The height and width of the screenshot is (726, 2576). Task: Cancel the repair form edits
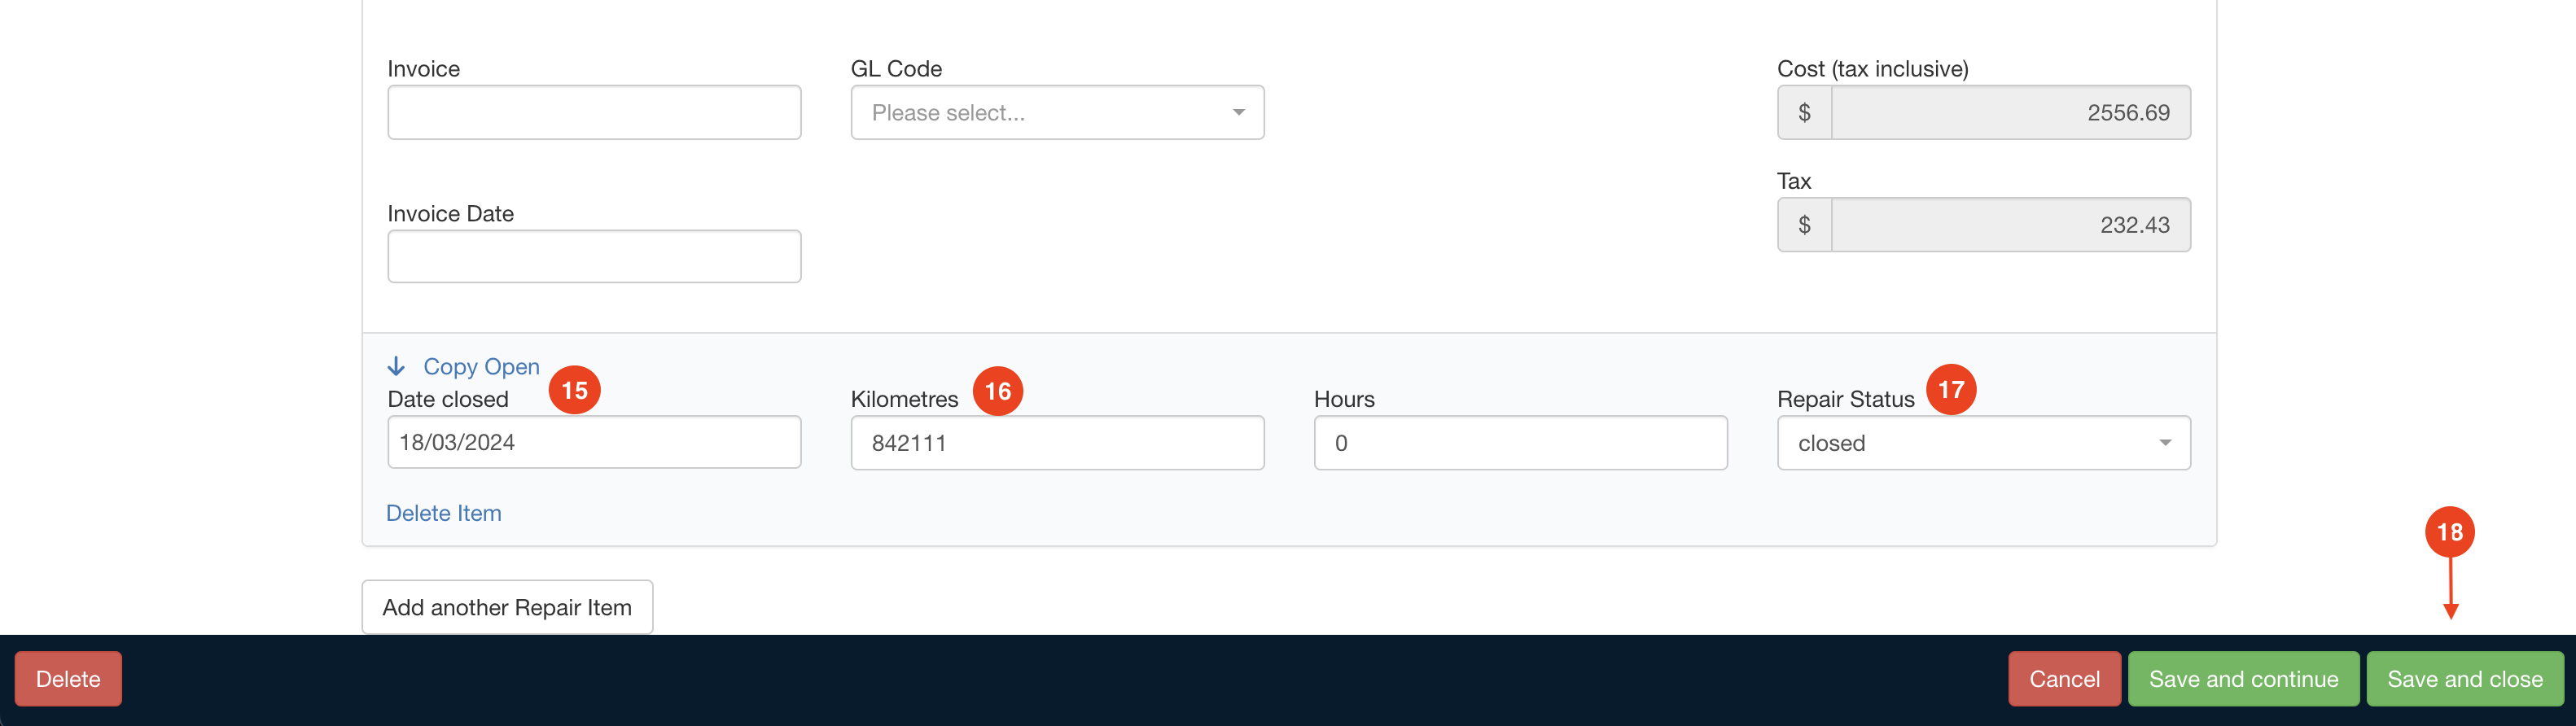(x=2063, y=679)
